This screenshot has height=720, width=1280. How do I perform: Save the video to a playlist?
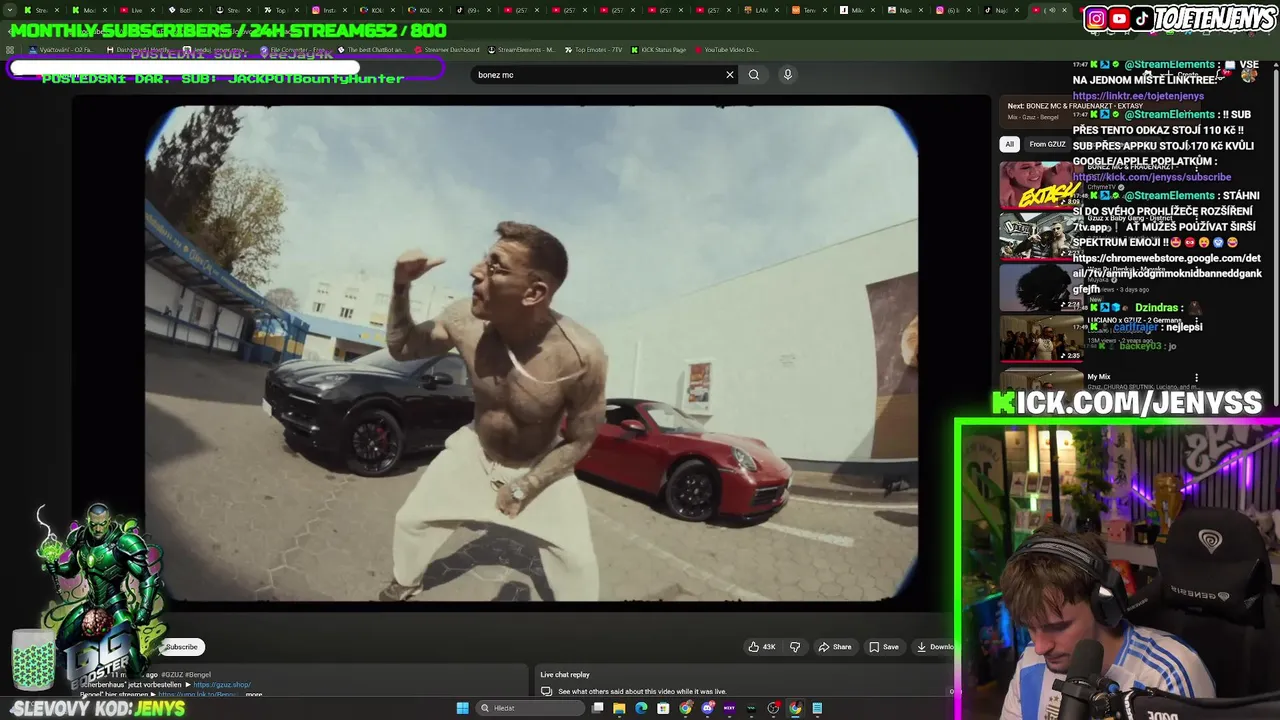884,647
